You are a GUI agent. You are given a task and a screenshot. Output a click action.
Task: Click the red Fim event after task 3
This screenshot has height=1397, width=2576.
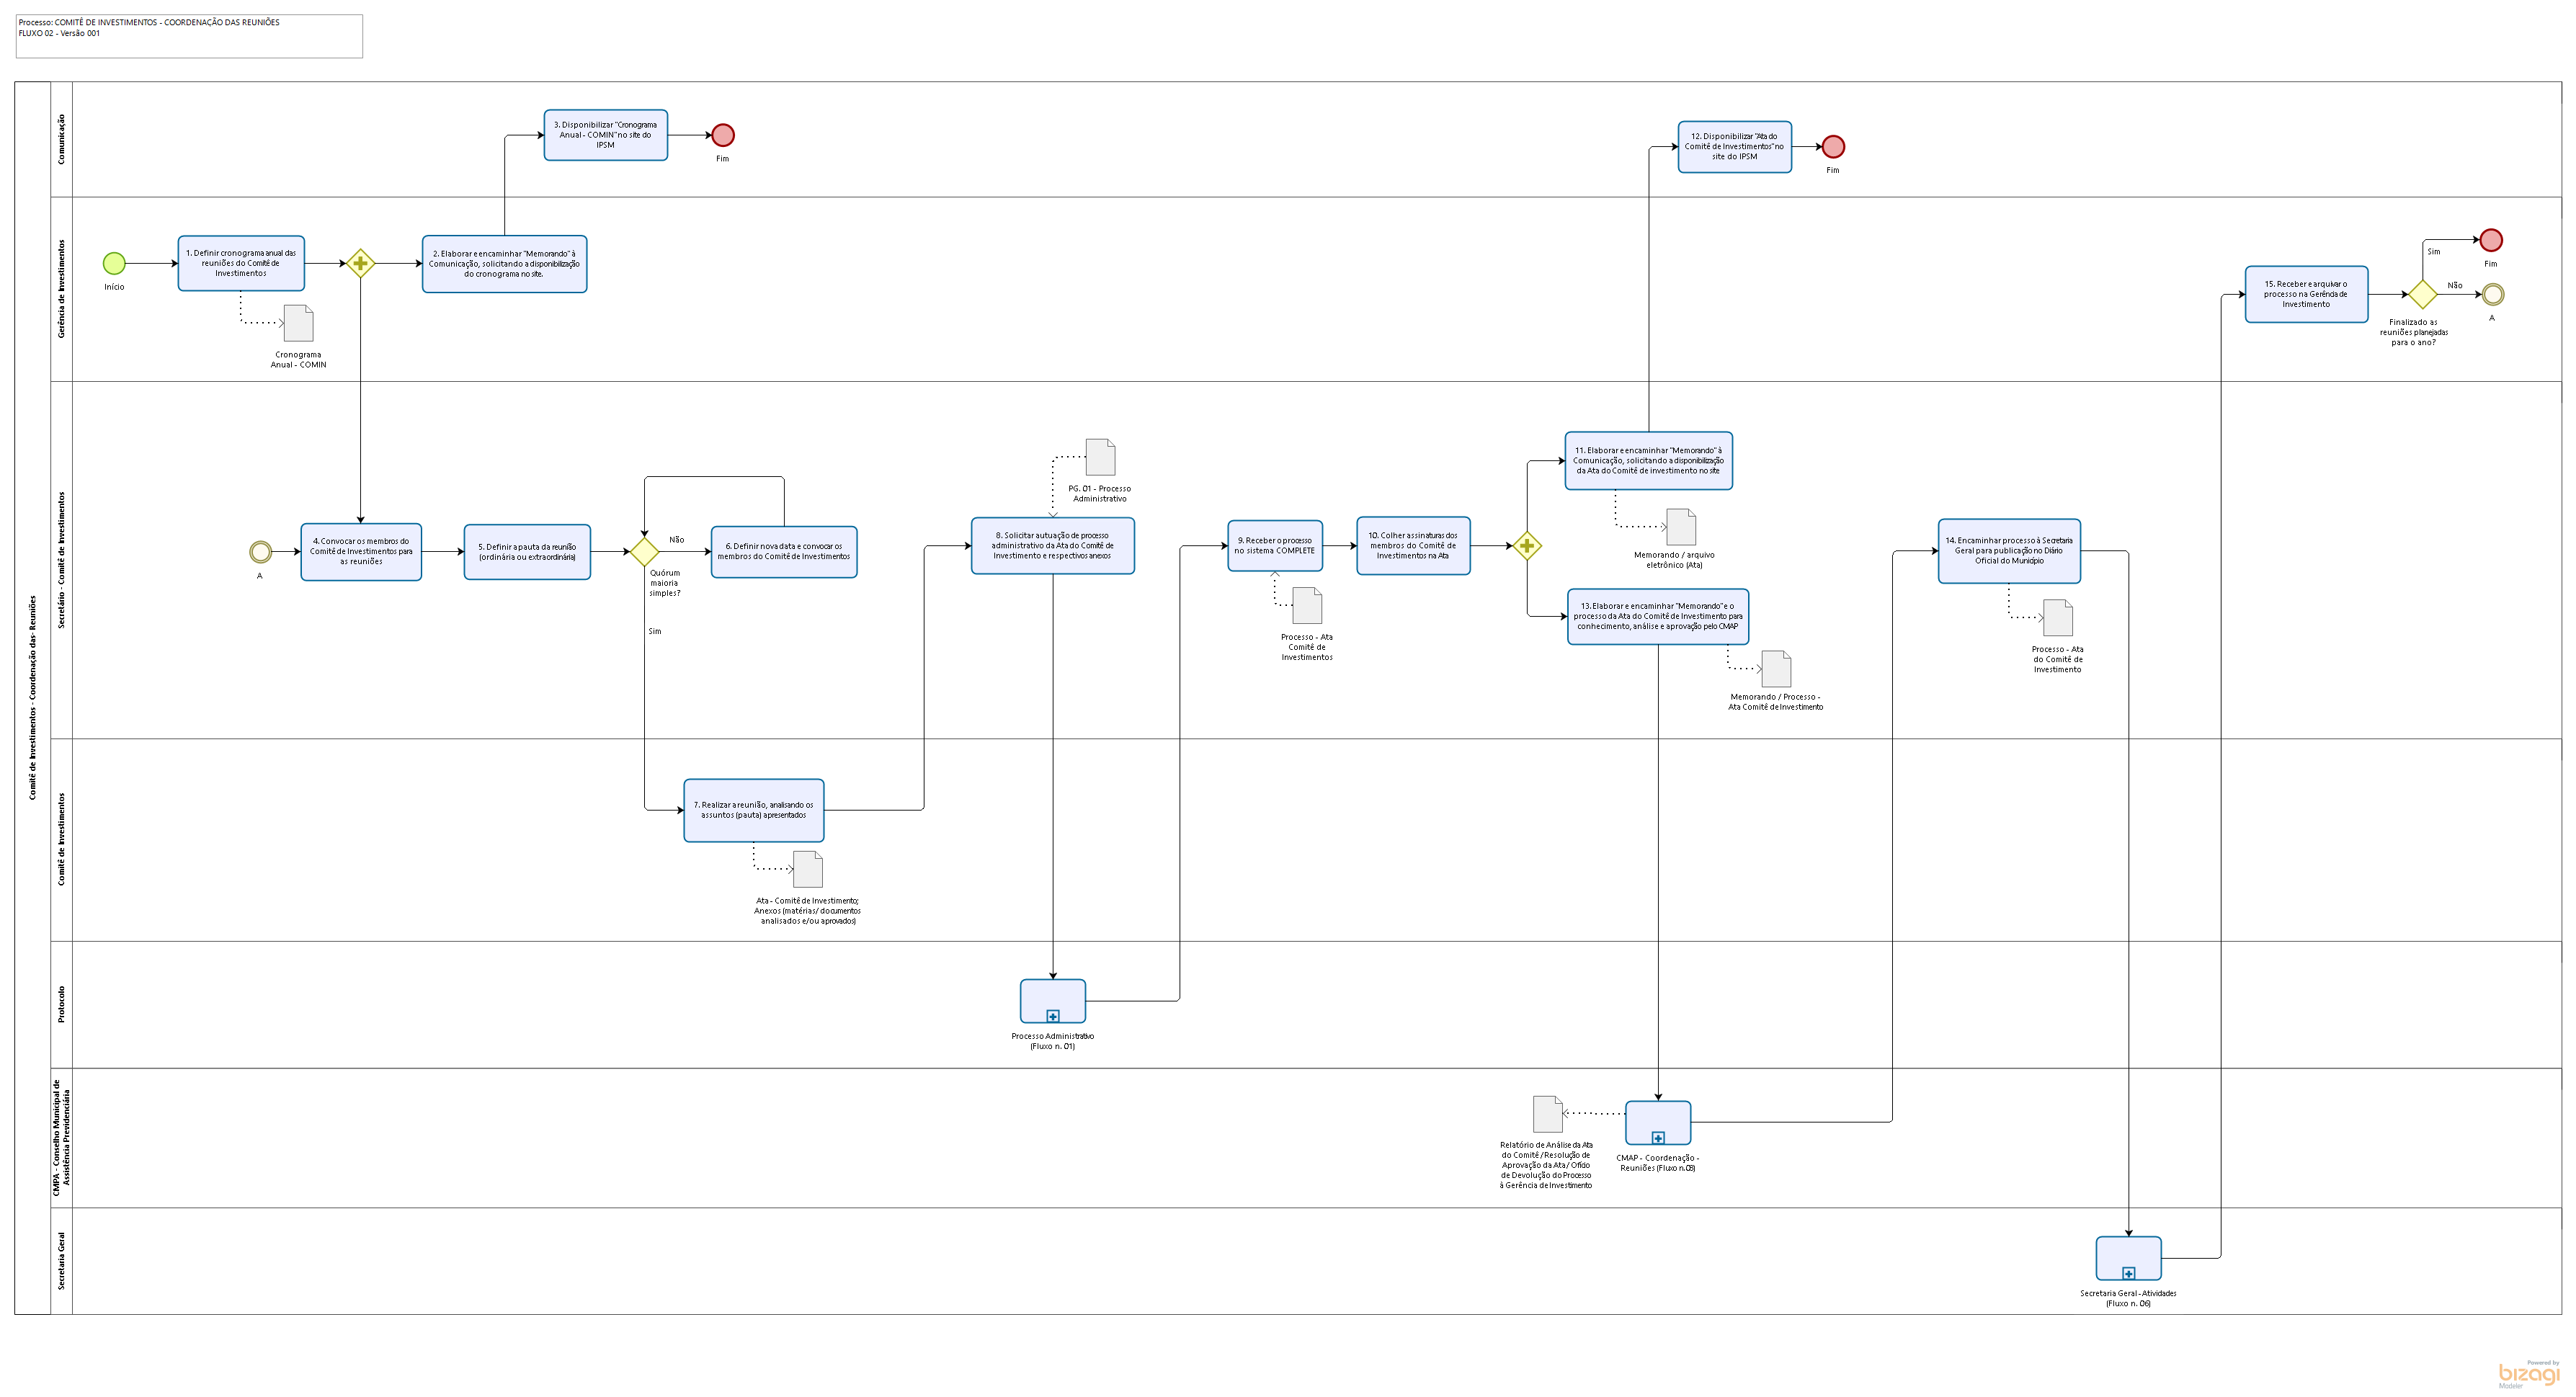pyautogui.click(x=722, y=135)
